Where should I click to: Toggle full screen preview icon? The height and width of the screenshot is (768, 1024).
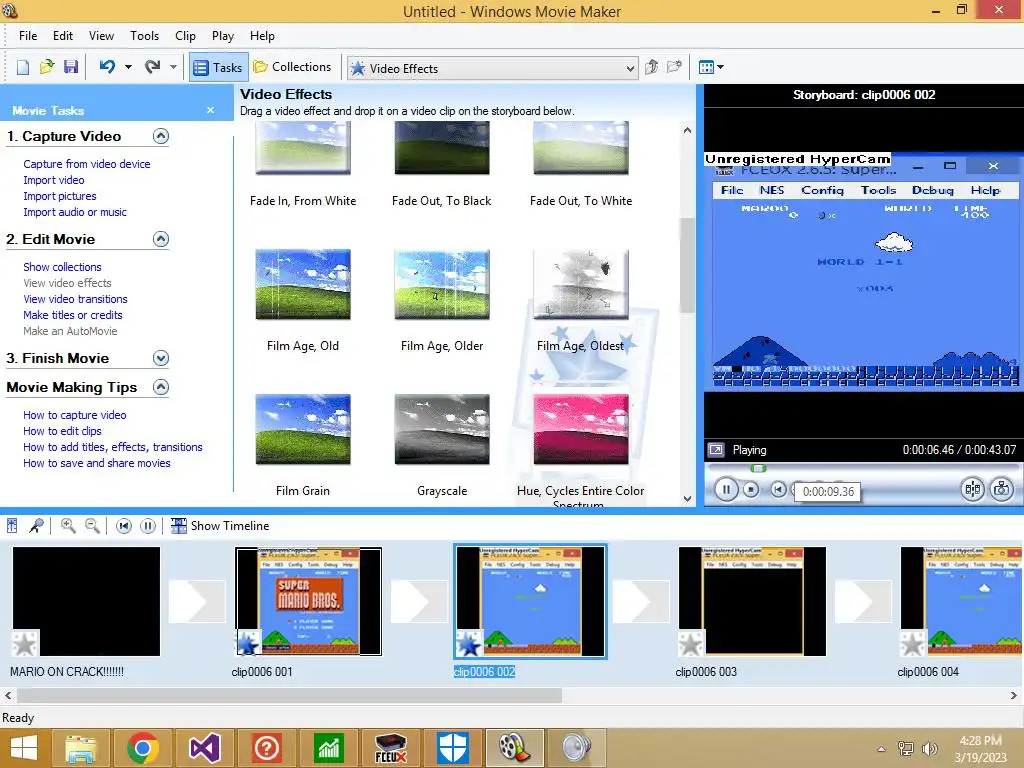point(716,450)
